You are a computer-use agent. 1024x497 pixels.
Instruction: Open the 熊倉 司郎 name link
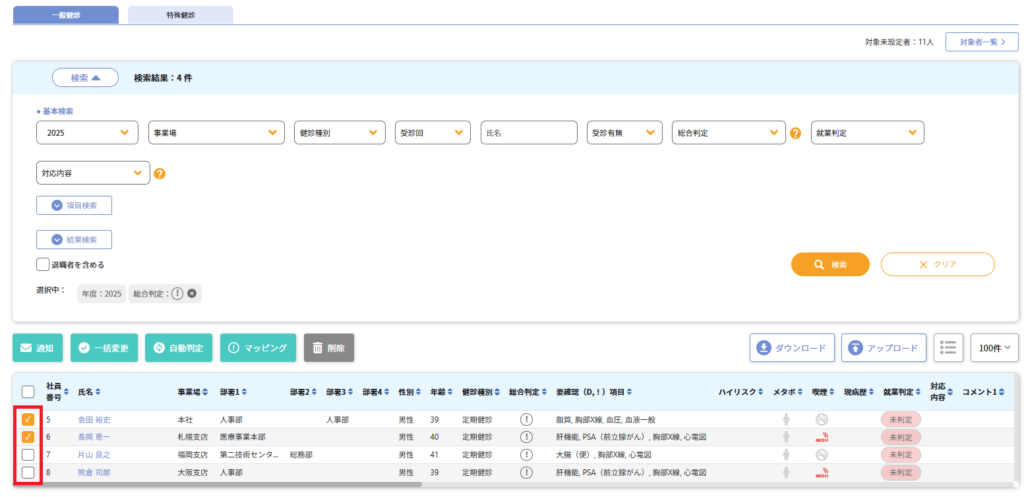(94, 472)
